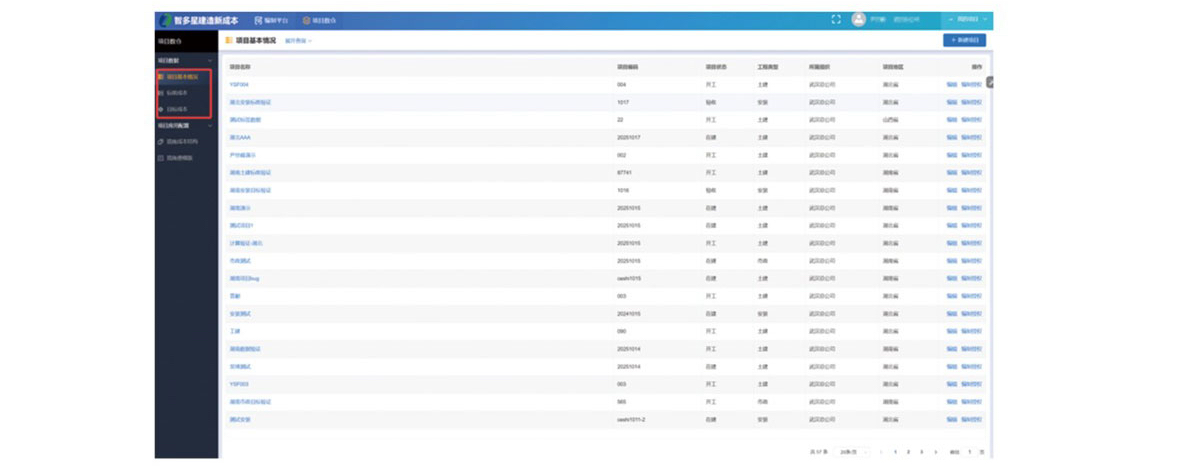Collapse the 项目数据 sidebar group

click(209, 61)
